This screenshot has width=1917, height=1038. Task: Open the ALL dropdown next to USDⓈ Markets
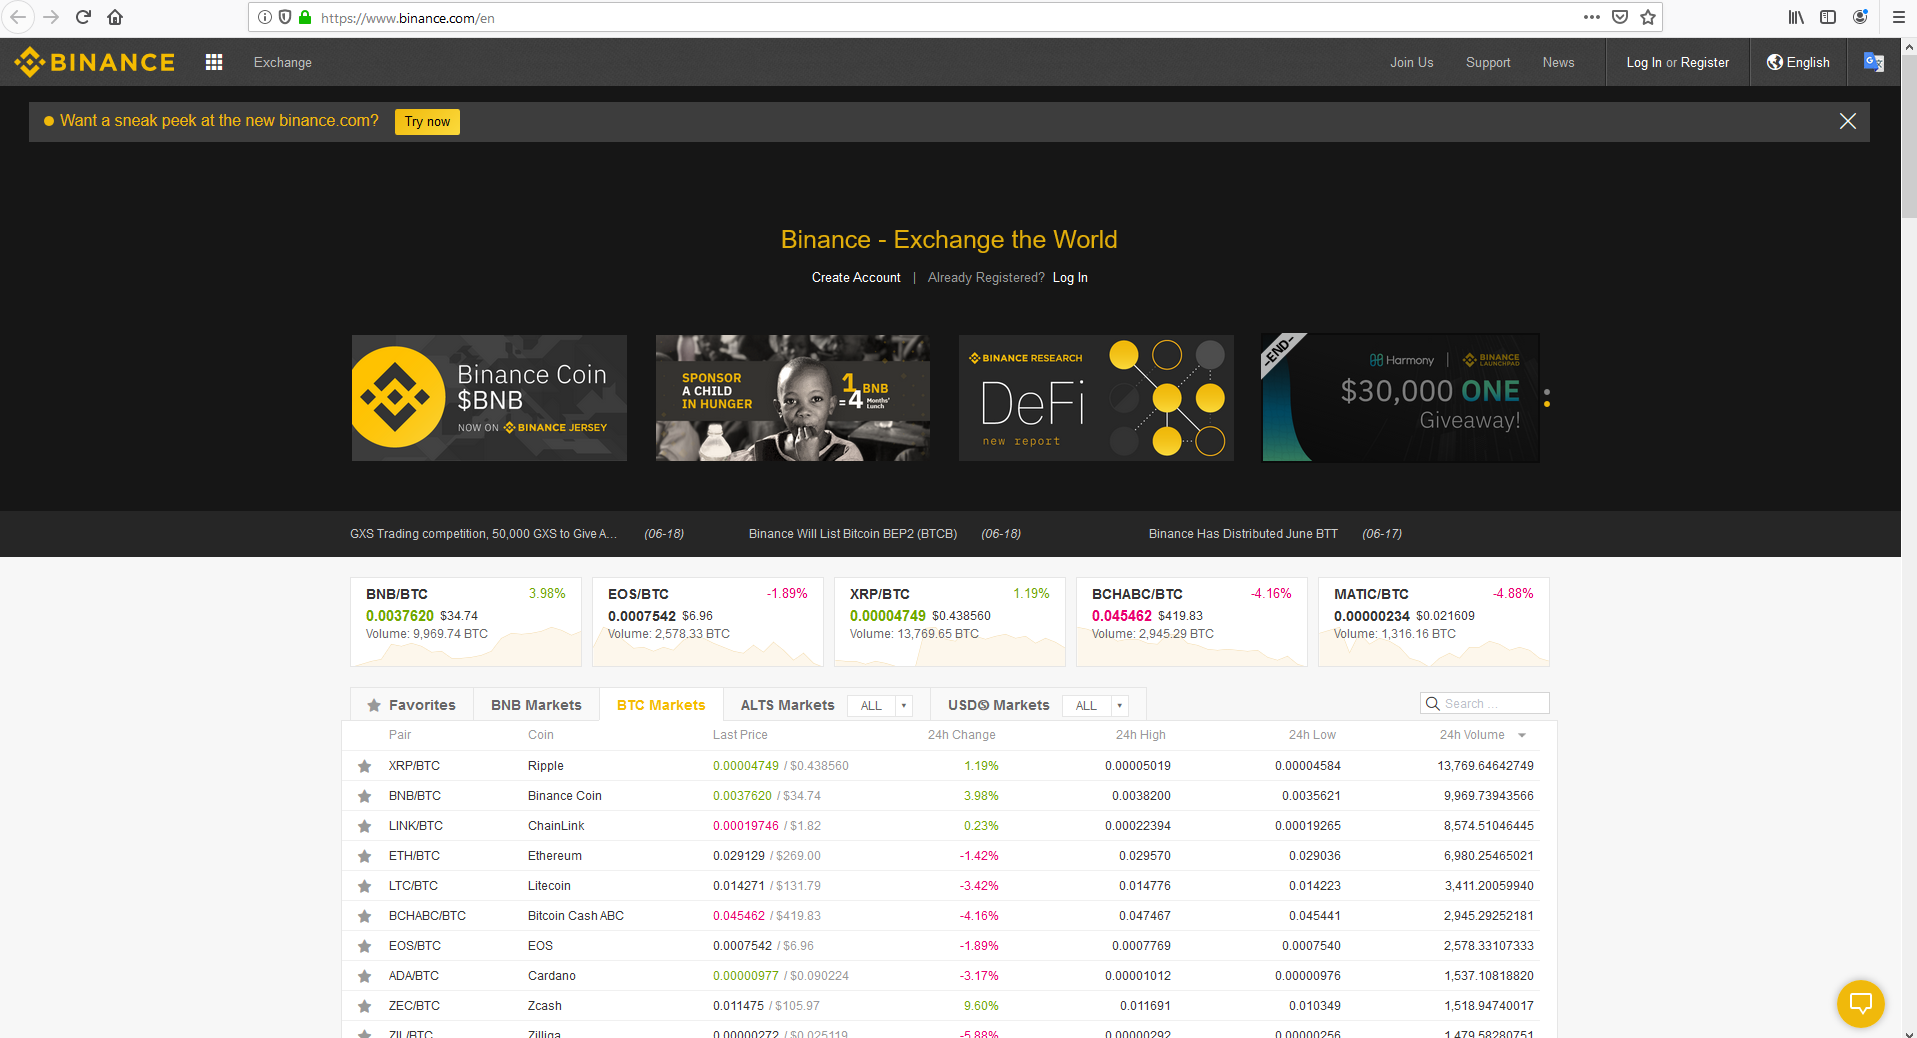[1094, 705]
